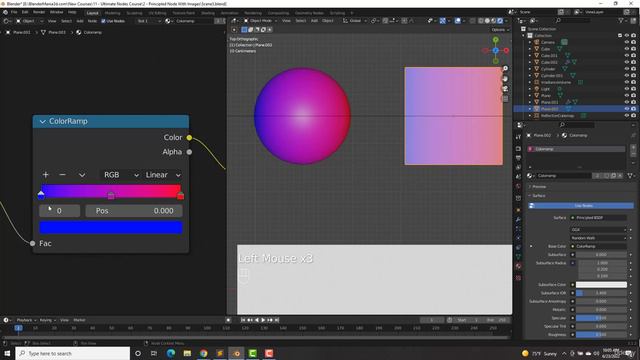Open the RGB color mode dropdown
The width and height of the screenshot is (640, 360).
[121, 175]
